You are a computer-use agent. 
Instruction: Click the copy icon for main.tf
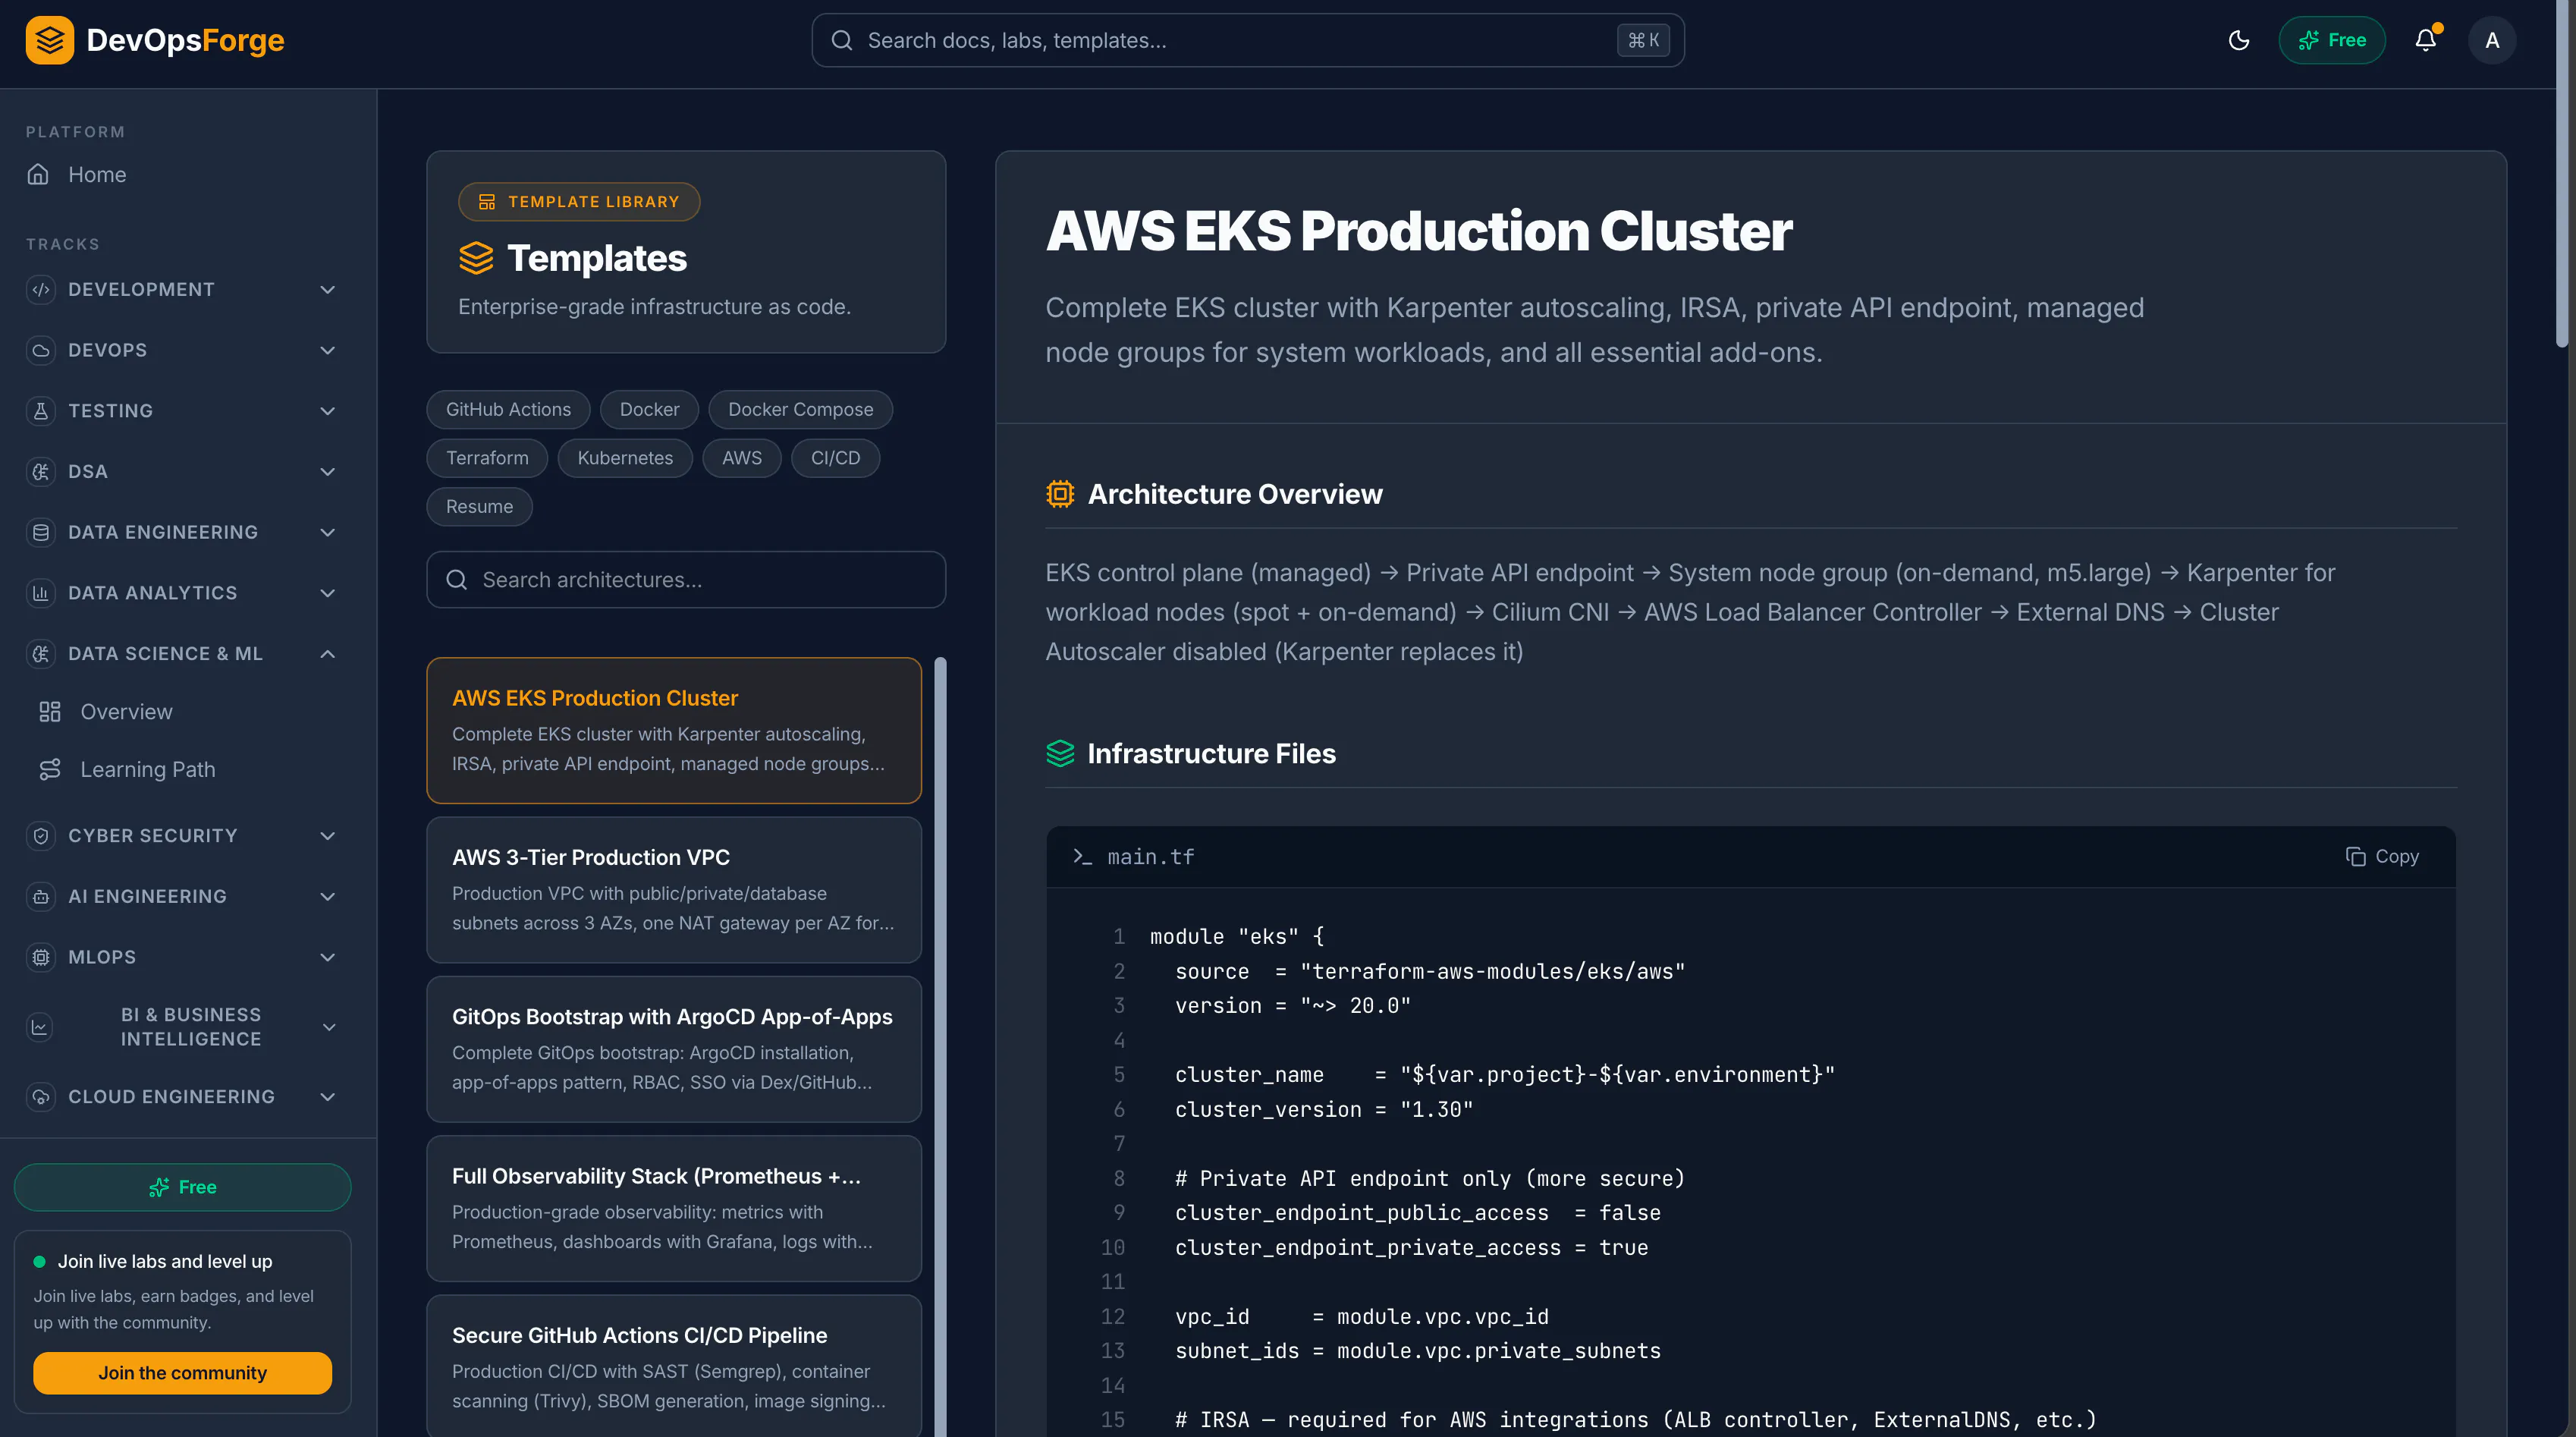tap(2356, 857)
